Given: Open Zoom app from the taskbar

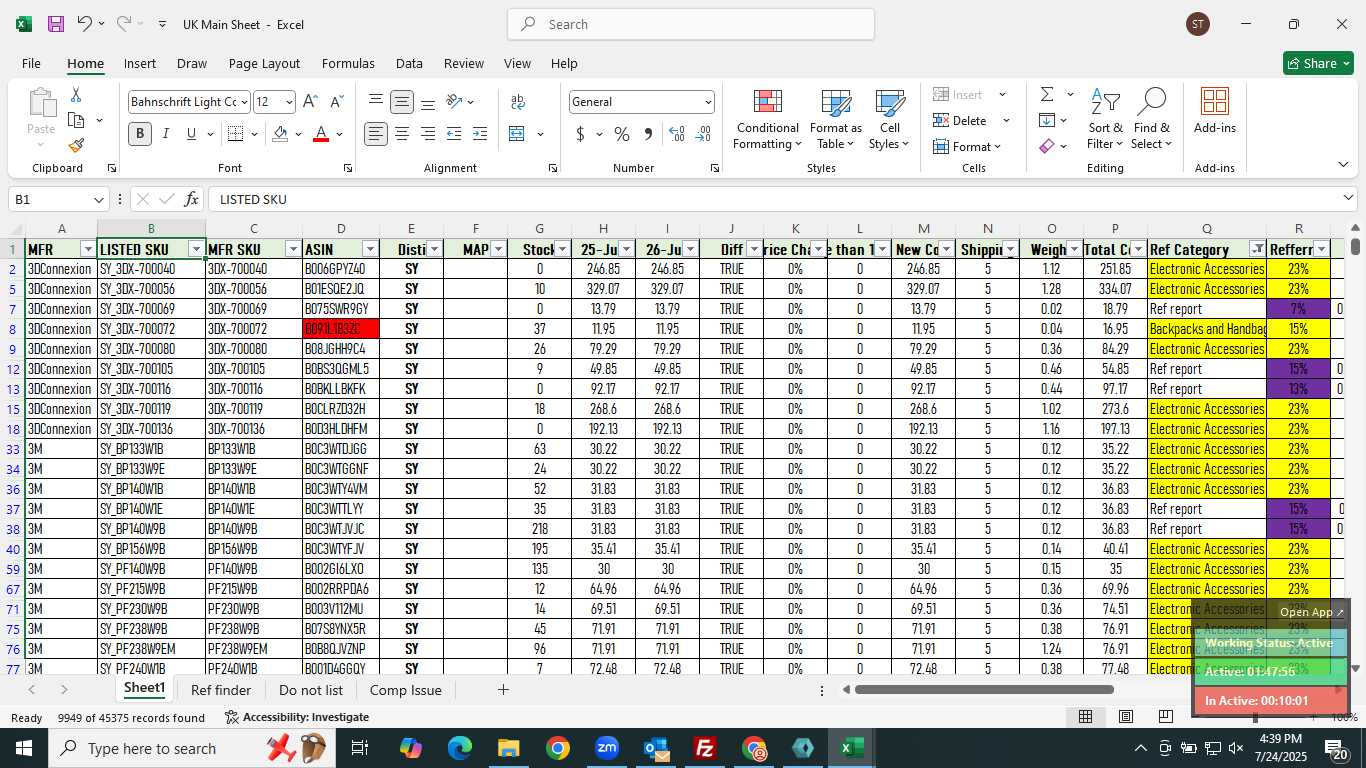Looking at the screenshot, I should [607, 748].
